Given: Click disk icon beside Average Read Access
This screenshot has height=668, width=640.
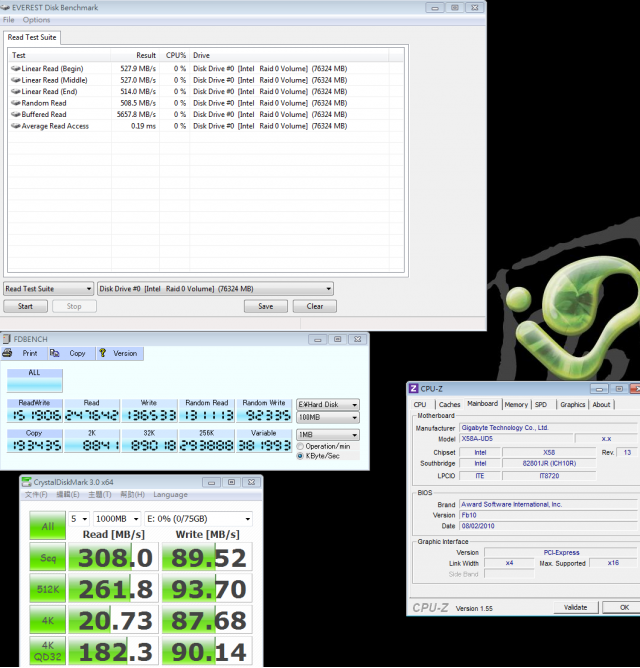Looking at the screenshot, I should click(x=16, y=126).
